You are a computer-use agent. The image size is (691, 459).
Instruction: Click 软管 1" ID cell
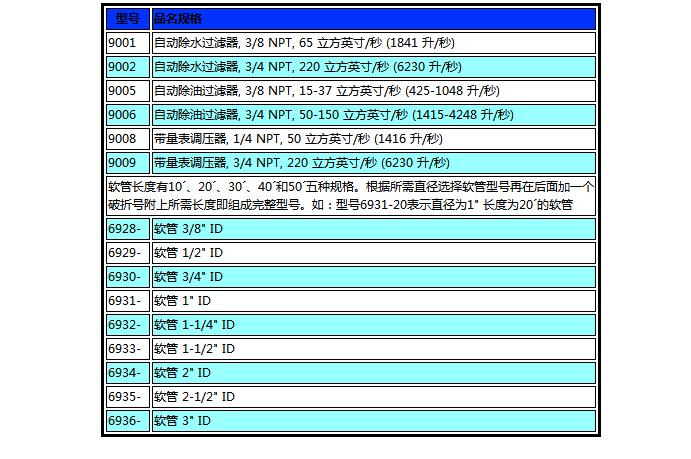(x=374, y=301)
